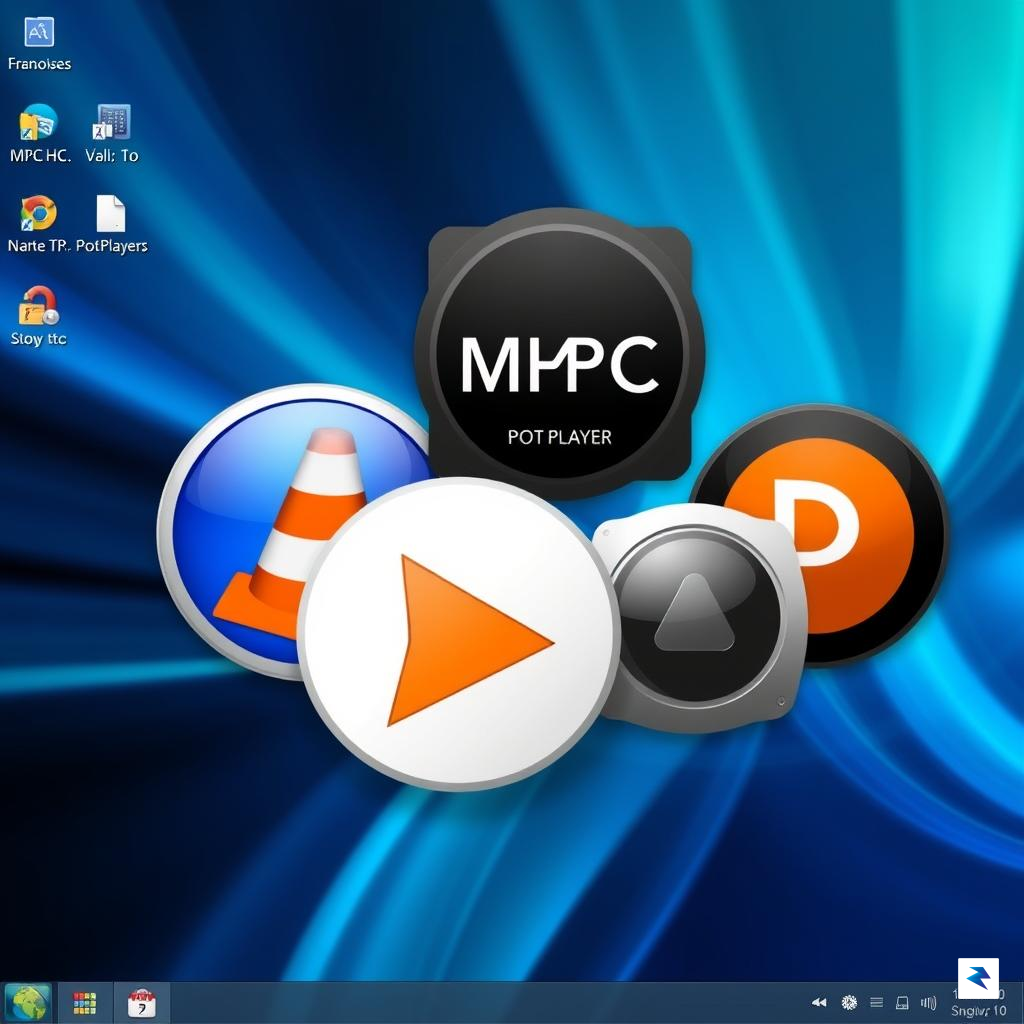Click the rewind arrows tray icon
The height and width of the screenshot is (1024, 1024).
tap(819, 1002)
